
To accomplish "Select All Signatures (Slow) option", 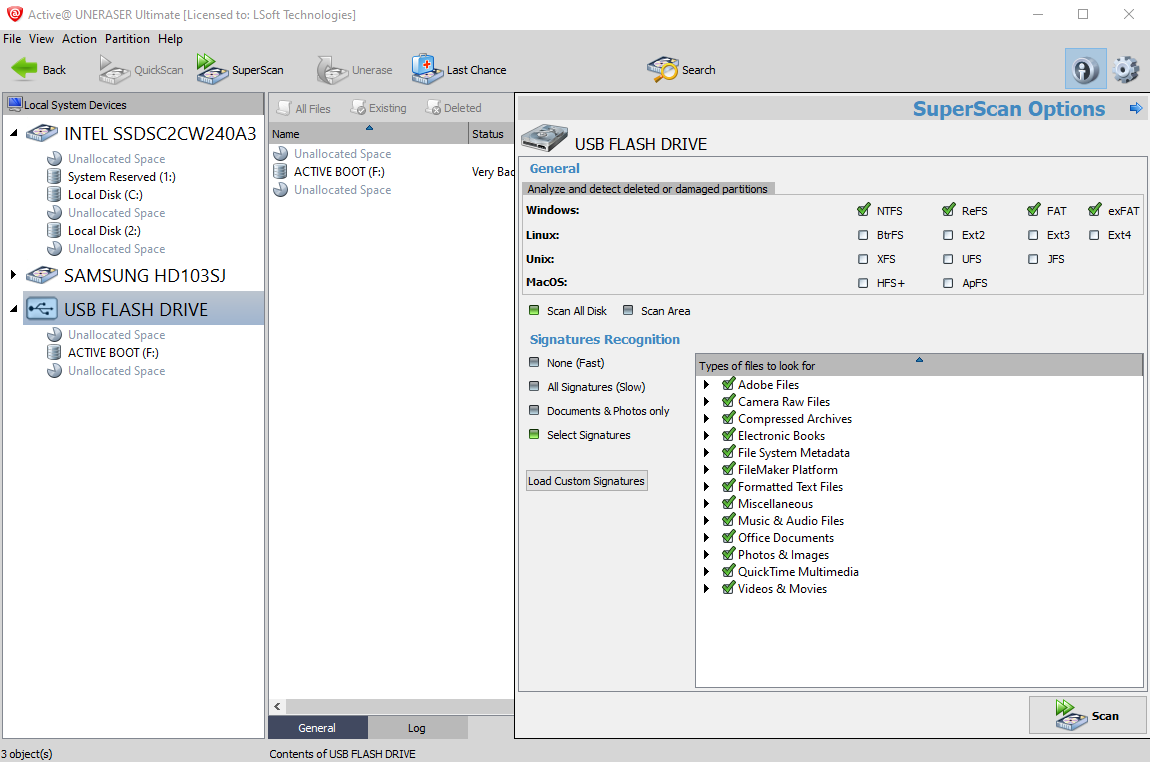I will tap(534, 387).
